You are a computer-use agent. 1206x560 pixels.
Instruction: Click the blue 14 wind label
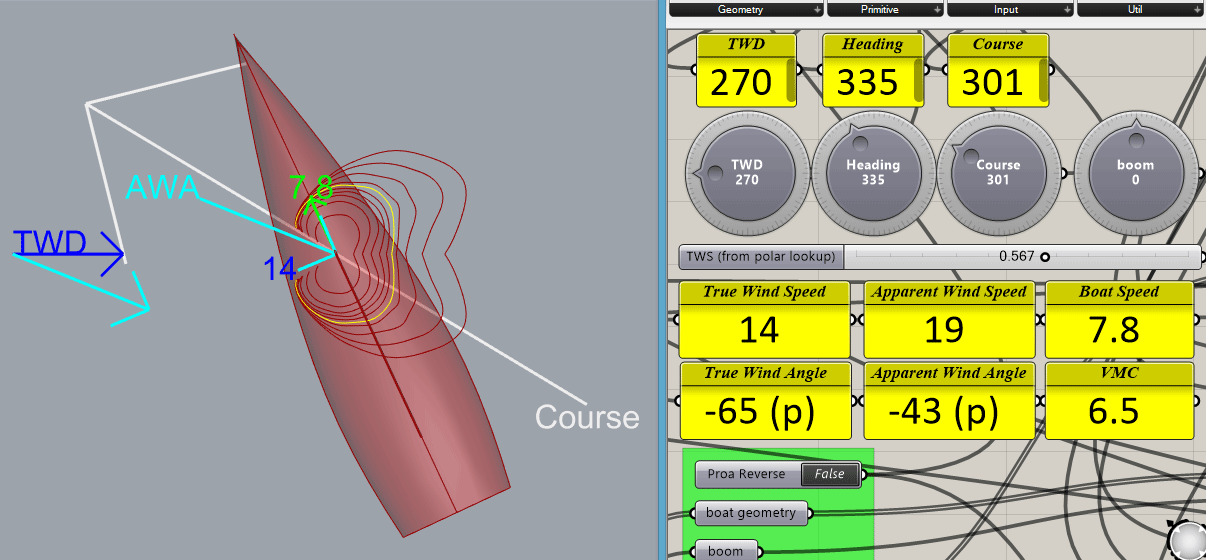click(x=280, y=268)
